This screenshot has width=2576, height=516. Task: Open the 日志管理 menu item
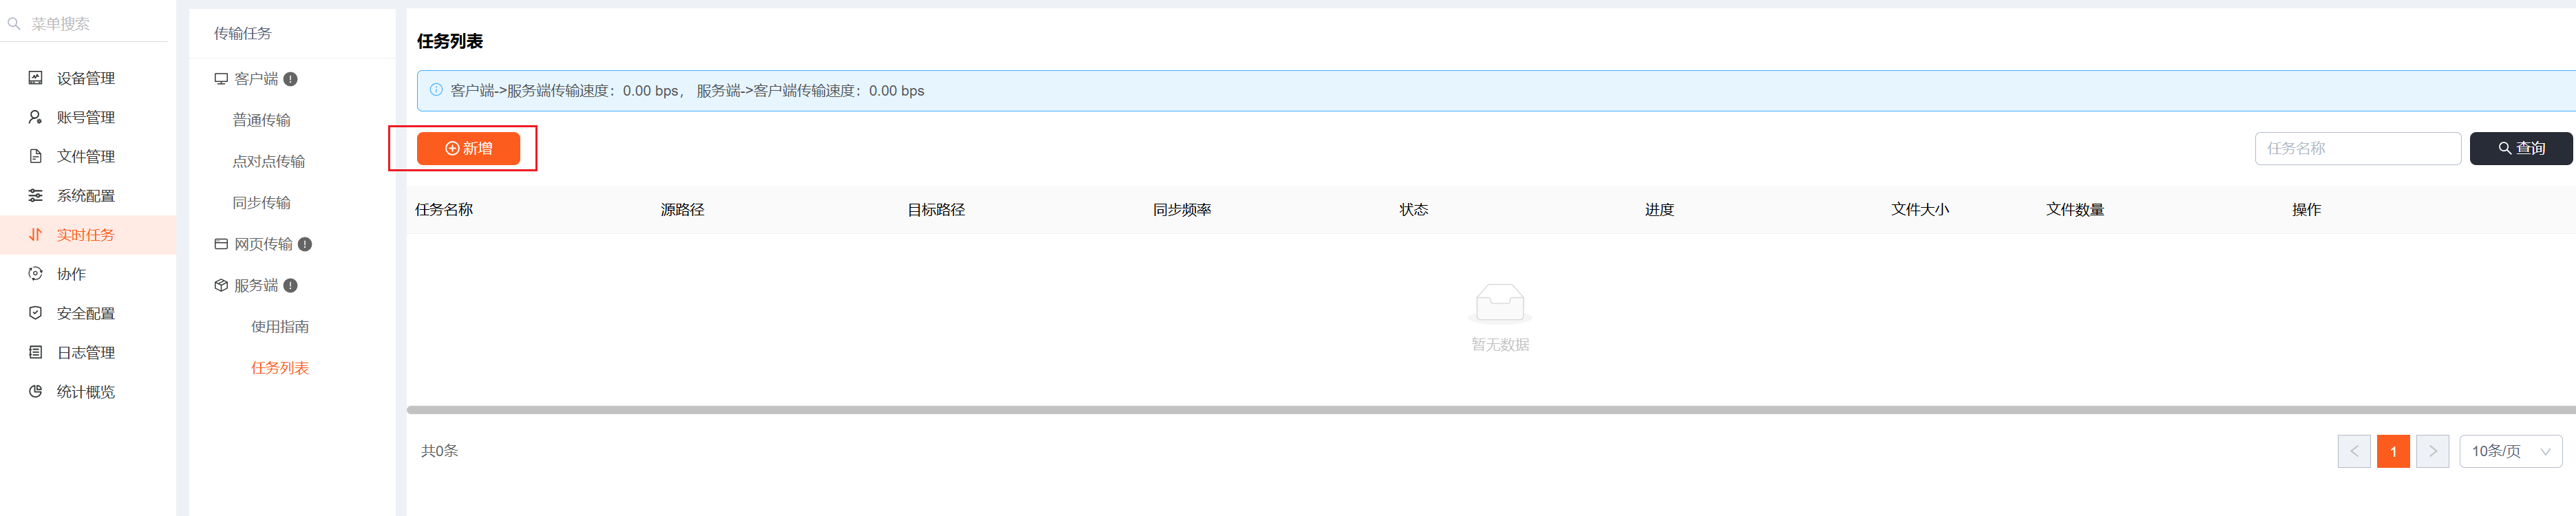(85, 352)
